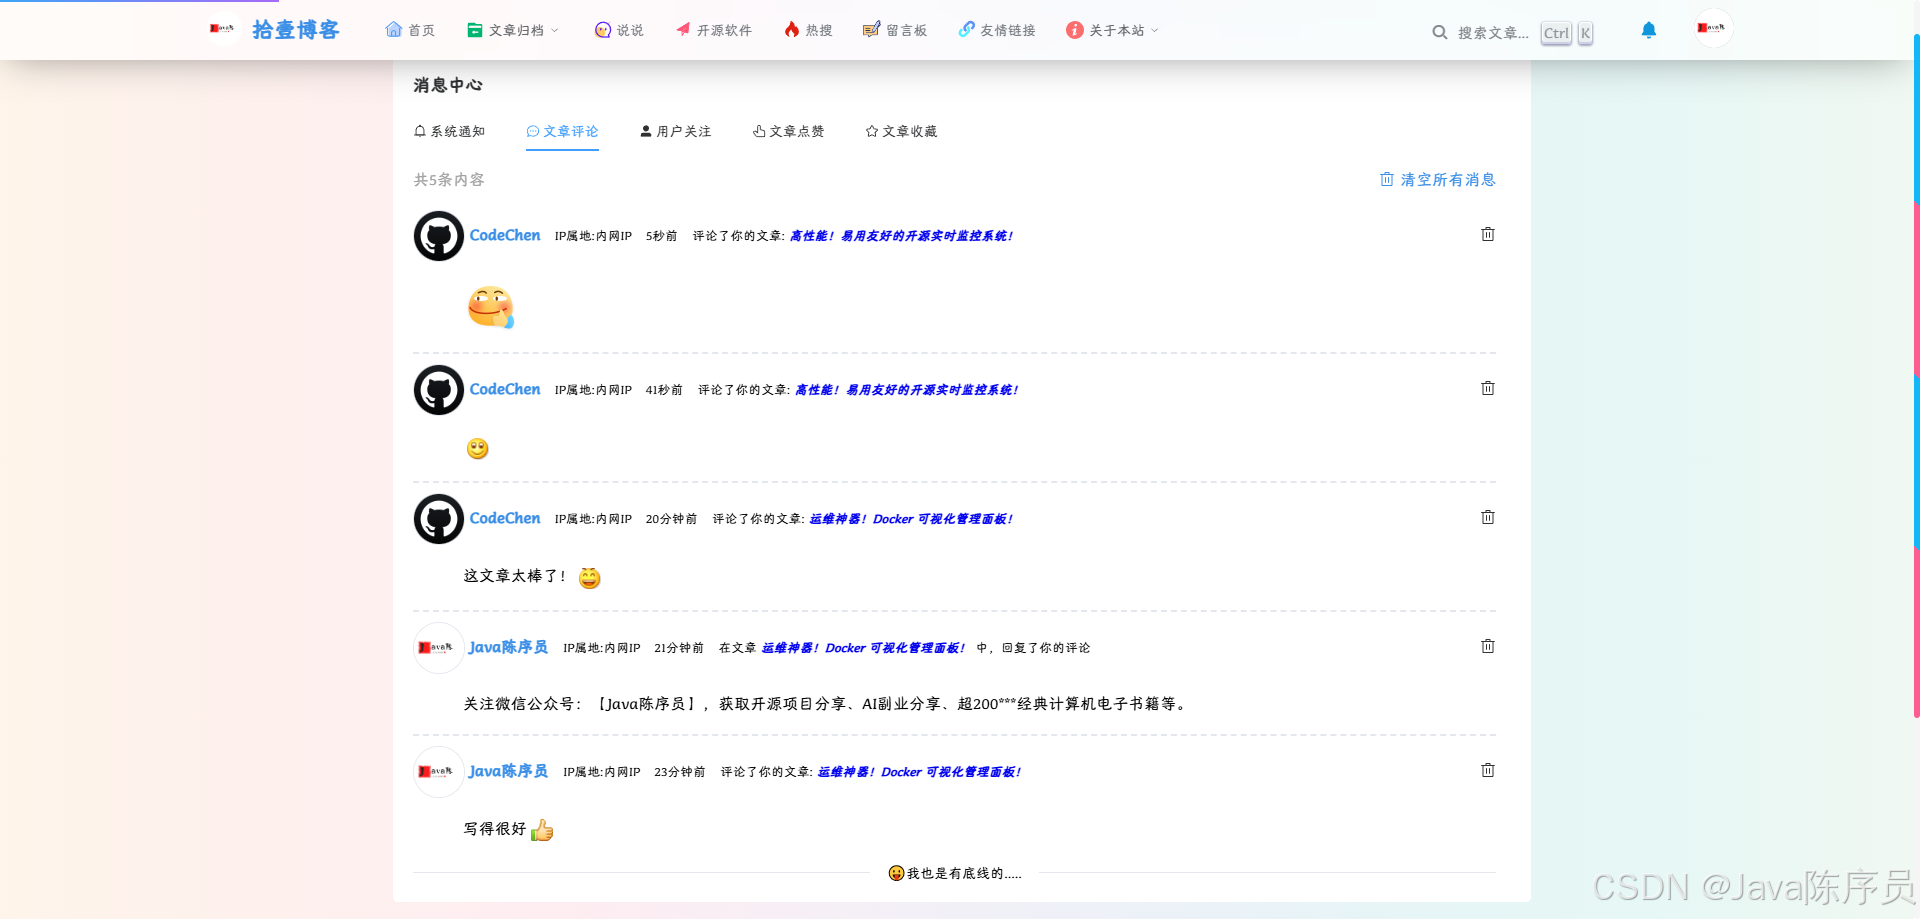
Task: Delete the Java陈序员 reply from 21分钟前
Action: [x=1488, y=646]
